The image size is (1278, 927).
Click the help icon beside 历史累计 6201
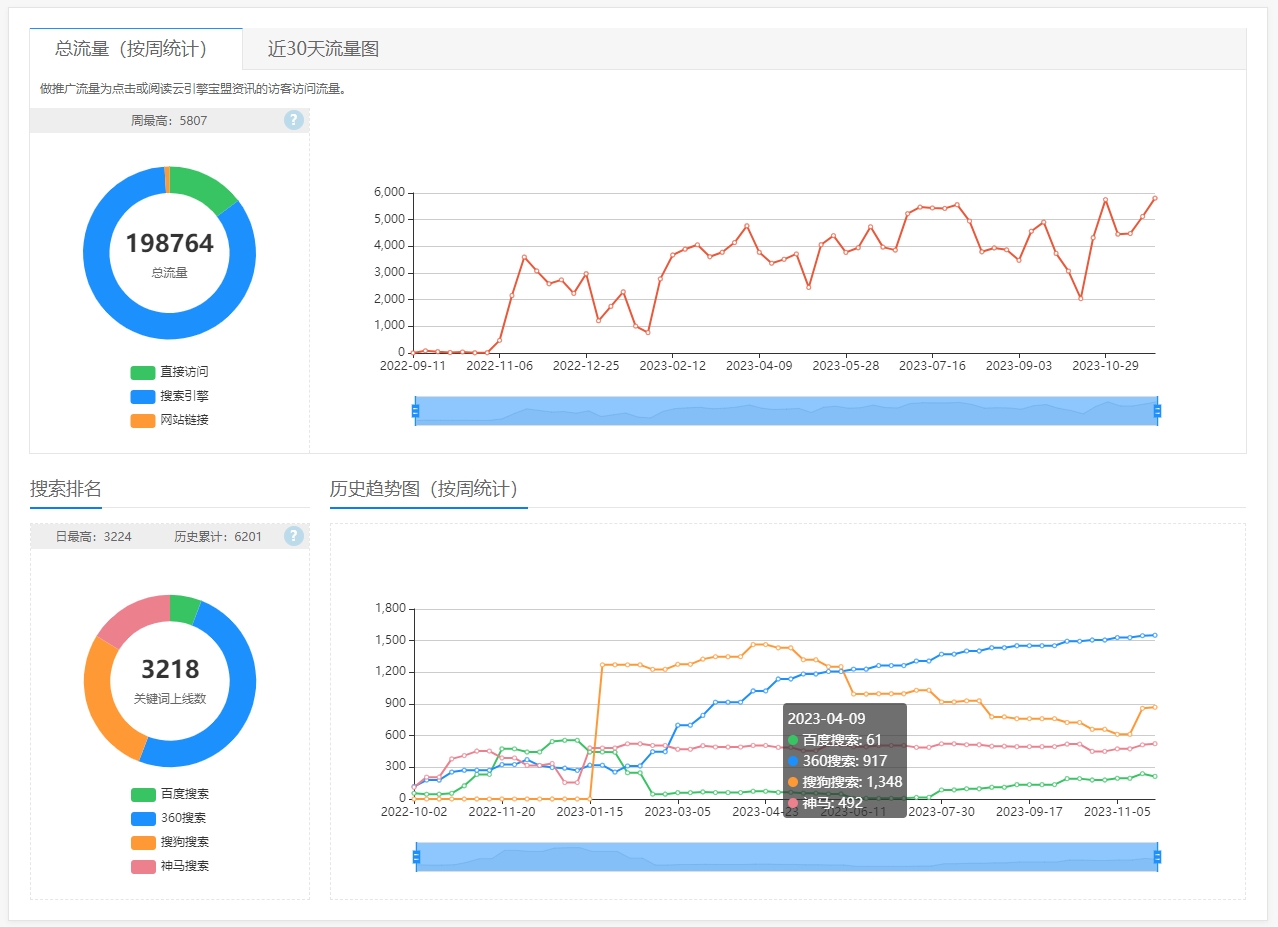pyautogui.click(x=293, y=536)
